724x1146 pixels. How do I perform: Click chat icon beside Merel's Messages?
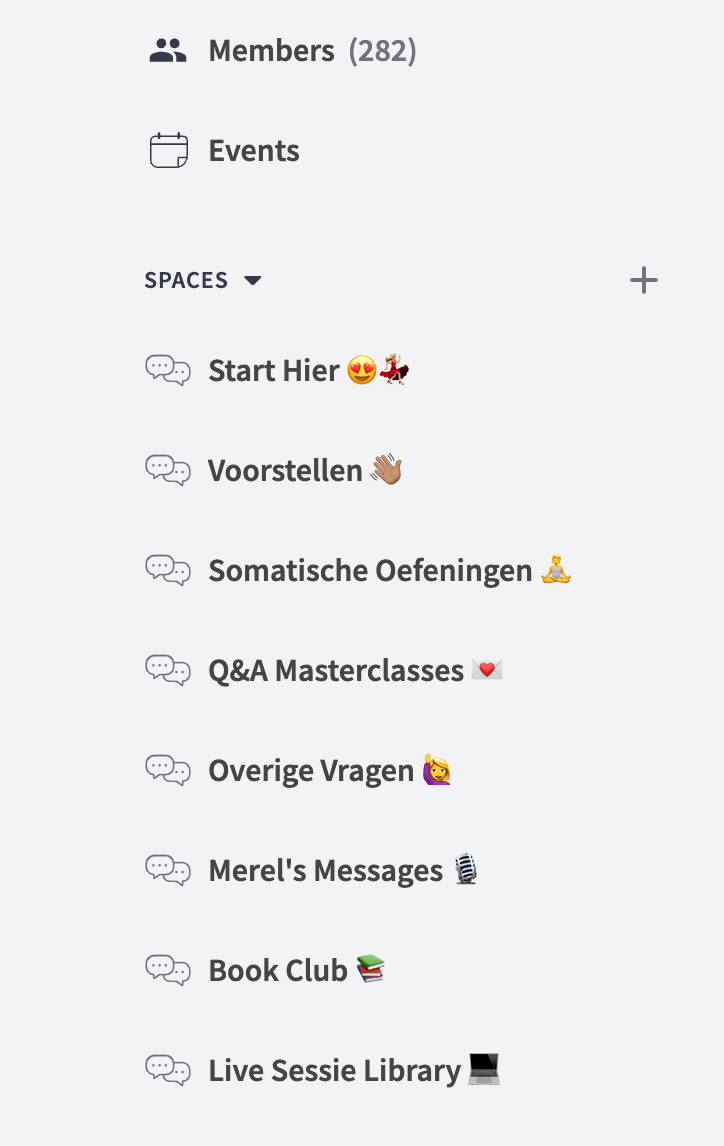click(168, 870)
